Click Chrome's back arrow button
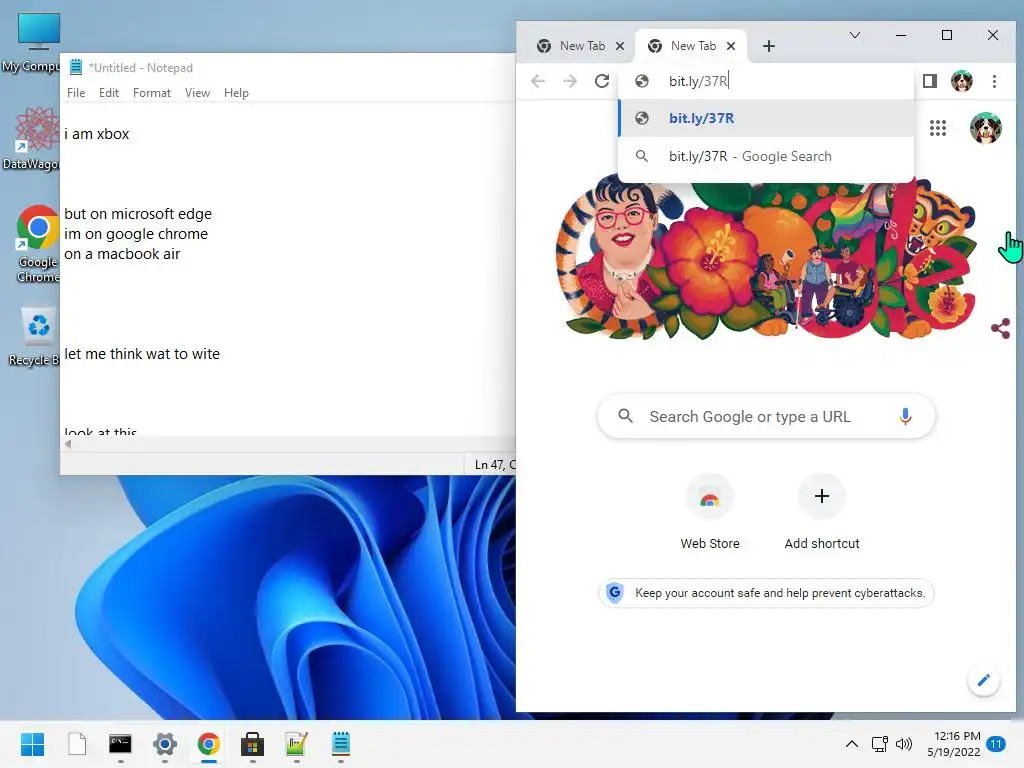Screen dimensions: 1024x768 coord(537,81)
